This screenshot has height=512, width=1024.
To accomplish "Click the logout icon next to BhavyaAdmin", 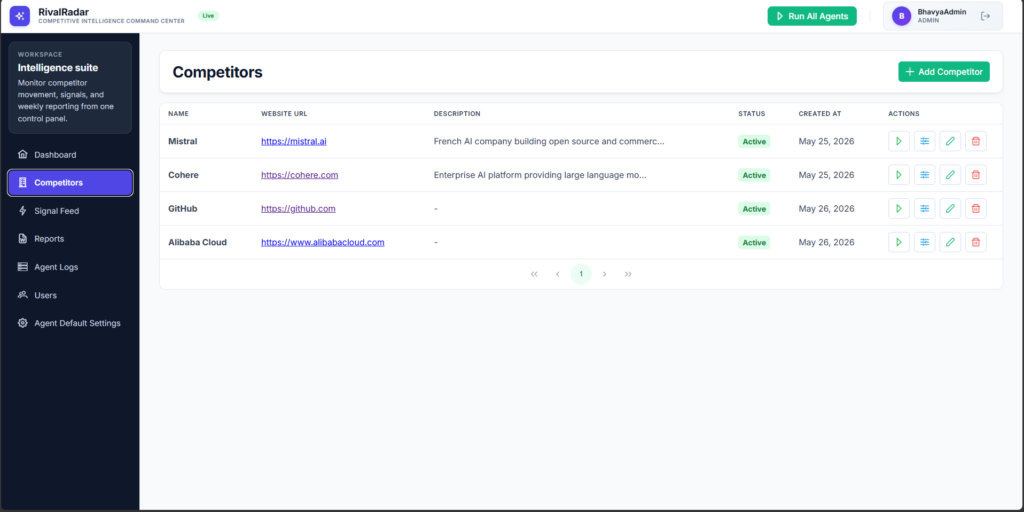I will pos(985,16).
